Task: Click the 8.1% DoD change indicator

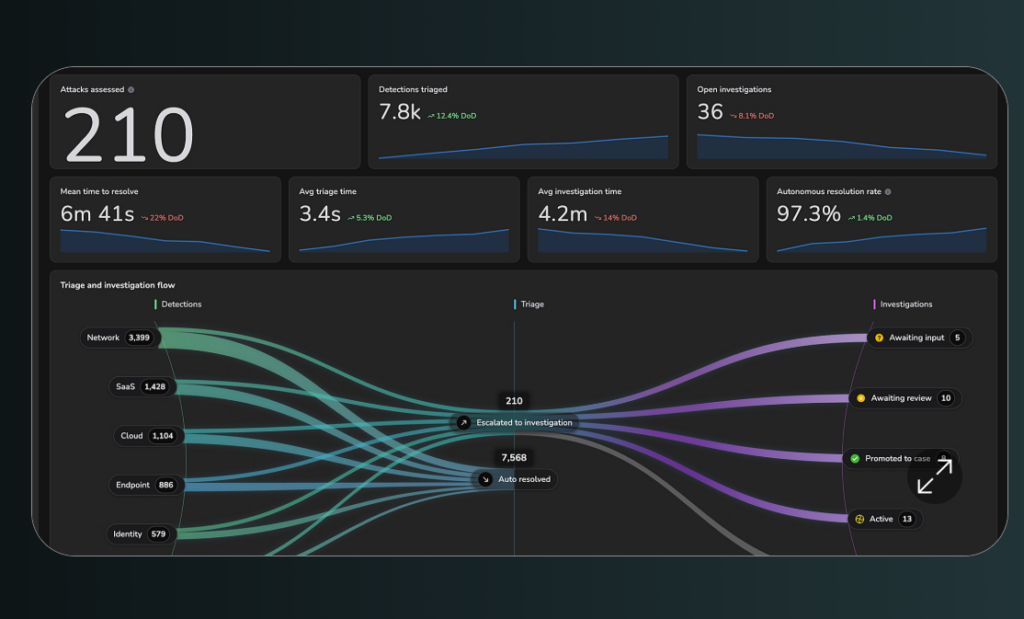Action: (x=752, y=116)
